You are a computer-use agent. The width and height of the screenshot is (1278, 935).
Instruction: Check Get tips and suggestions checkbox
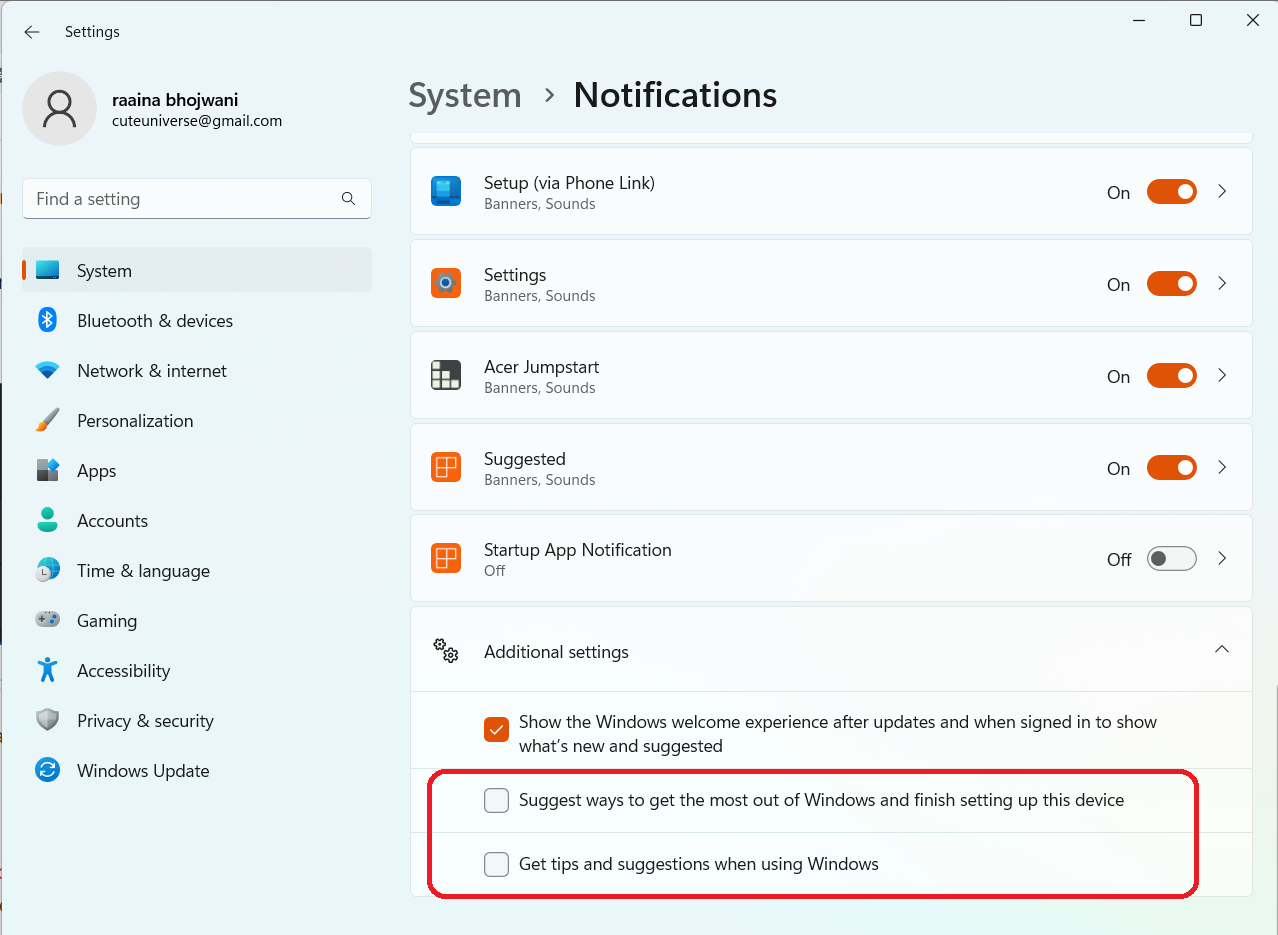click(x=497, y=864)
